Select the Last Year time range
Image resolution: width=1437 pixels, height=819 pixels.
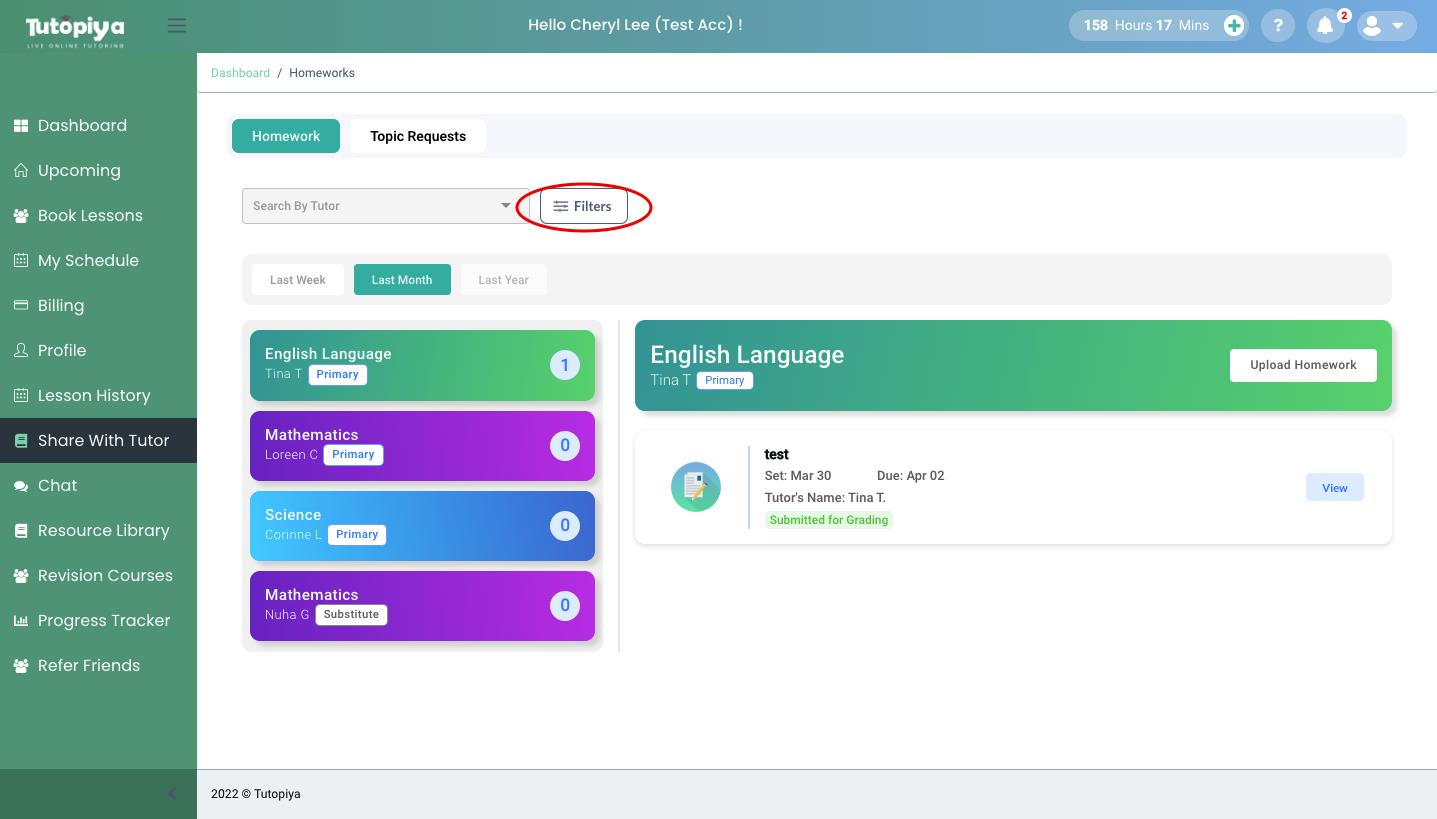[x=503, y=280]
